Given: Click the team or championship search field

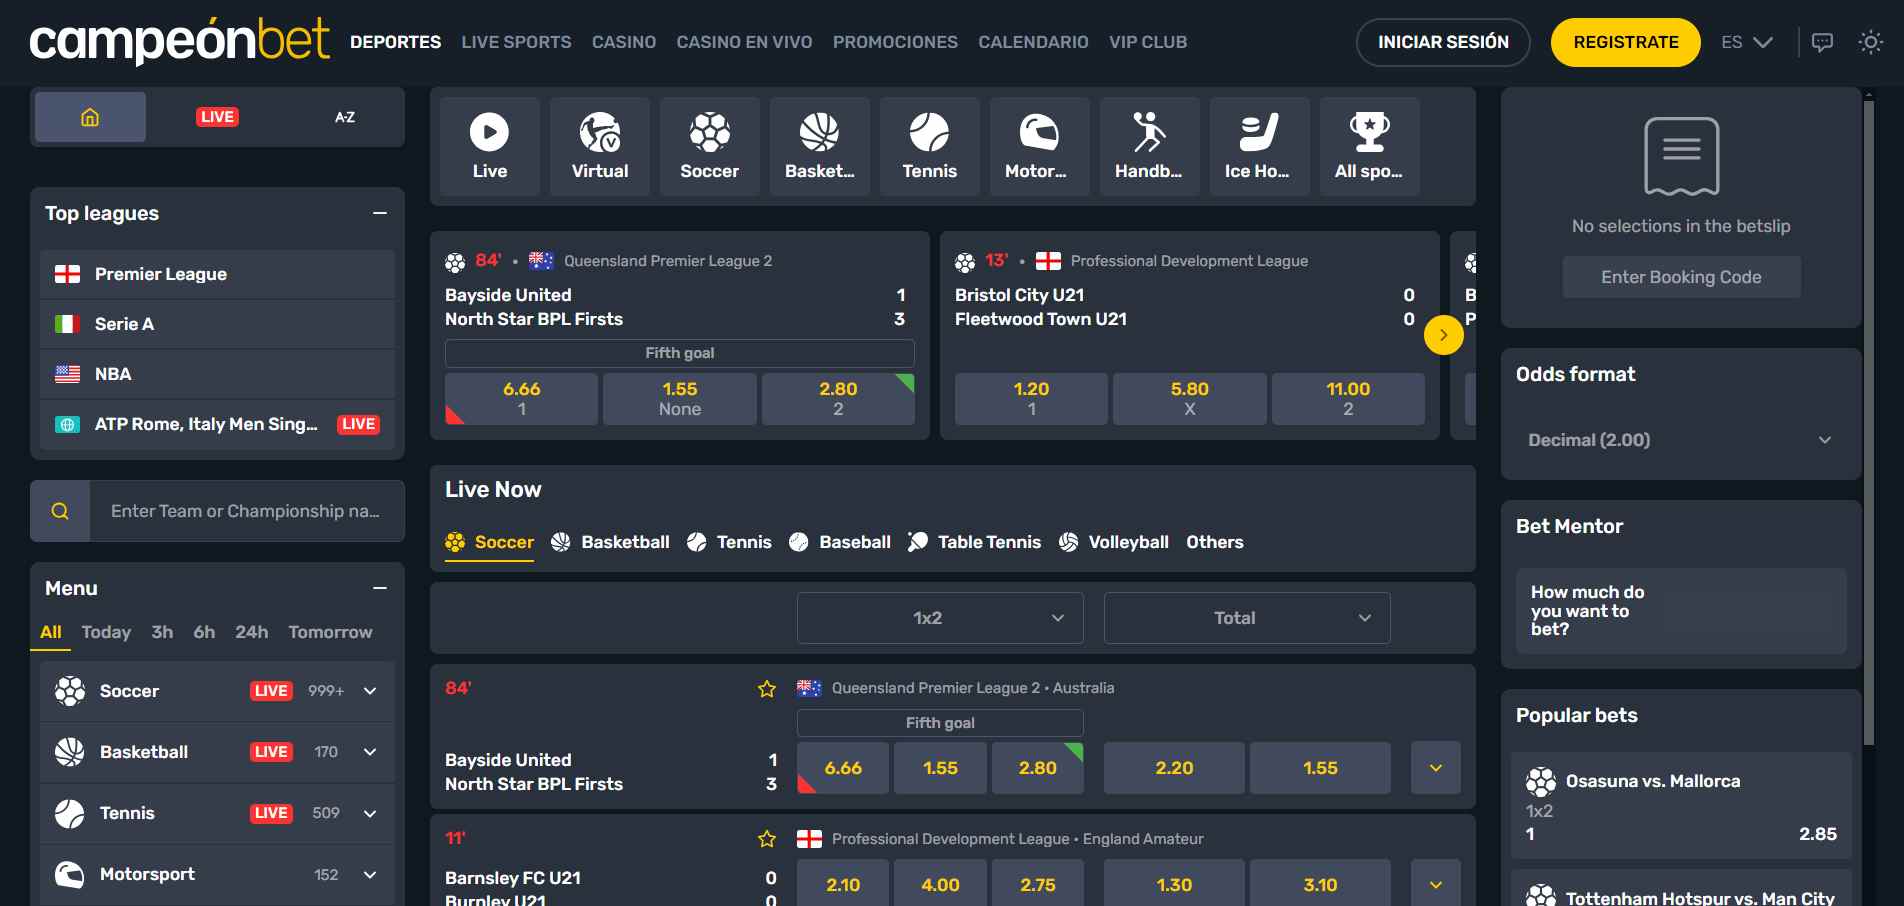Looking at the screenshot, I should (247, 511).
